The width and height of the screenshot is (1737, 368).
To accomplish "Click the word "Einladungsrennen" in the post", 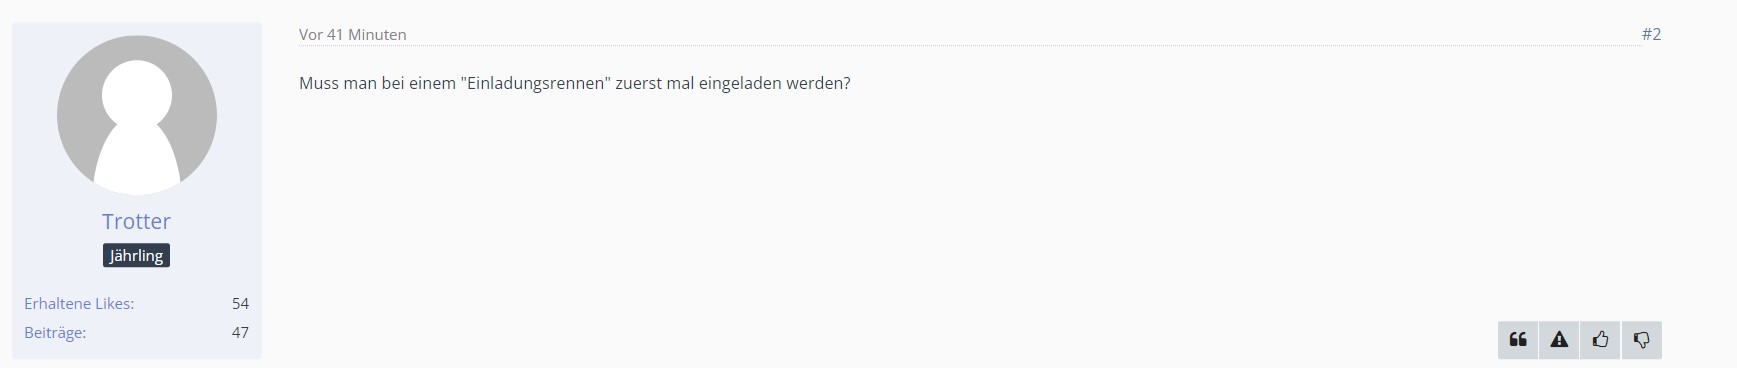I will pos(536,83).
